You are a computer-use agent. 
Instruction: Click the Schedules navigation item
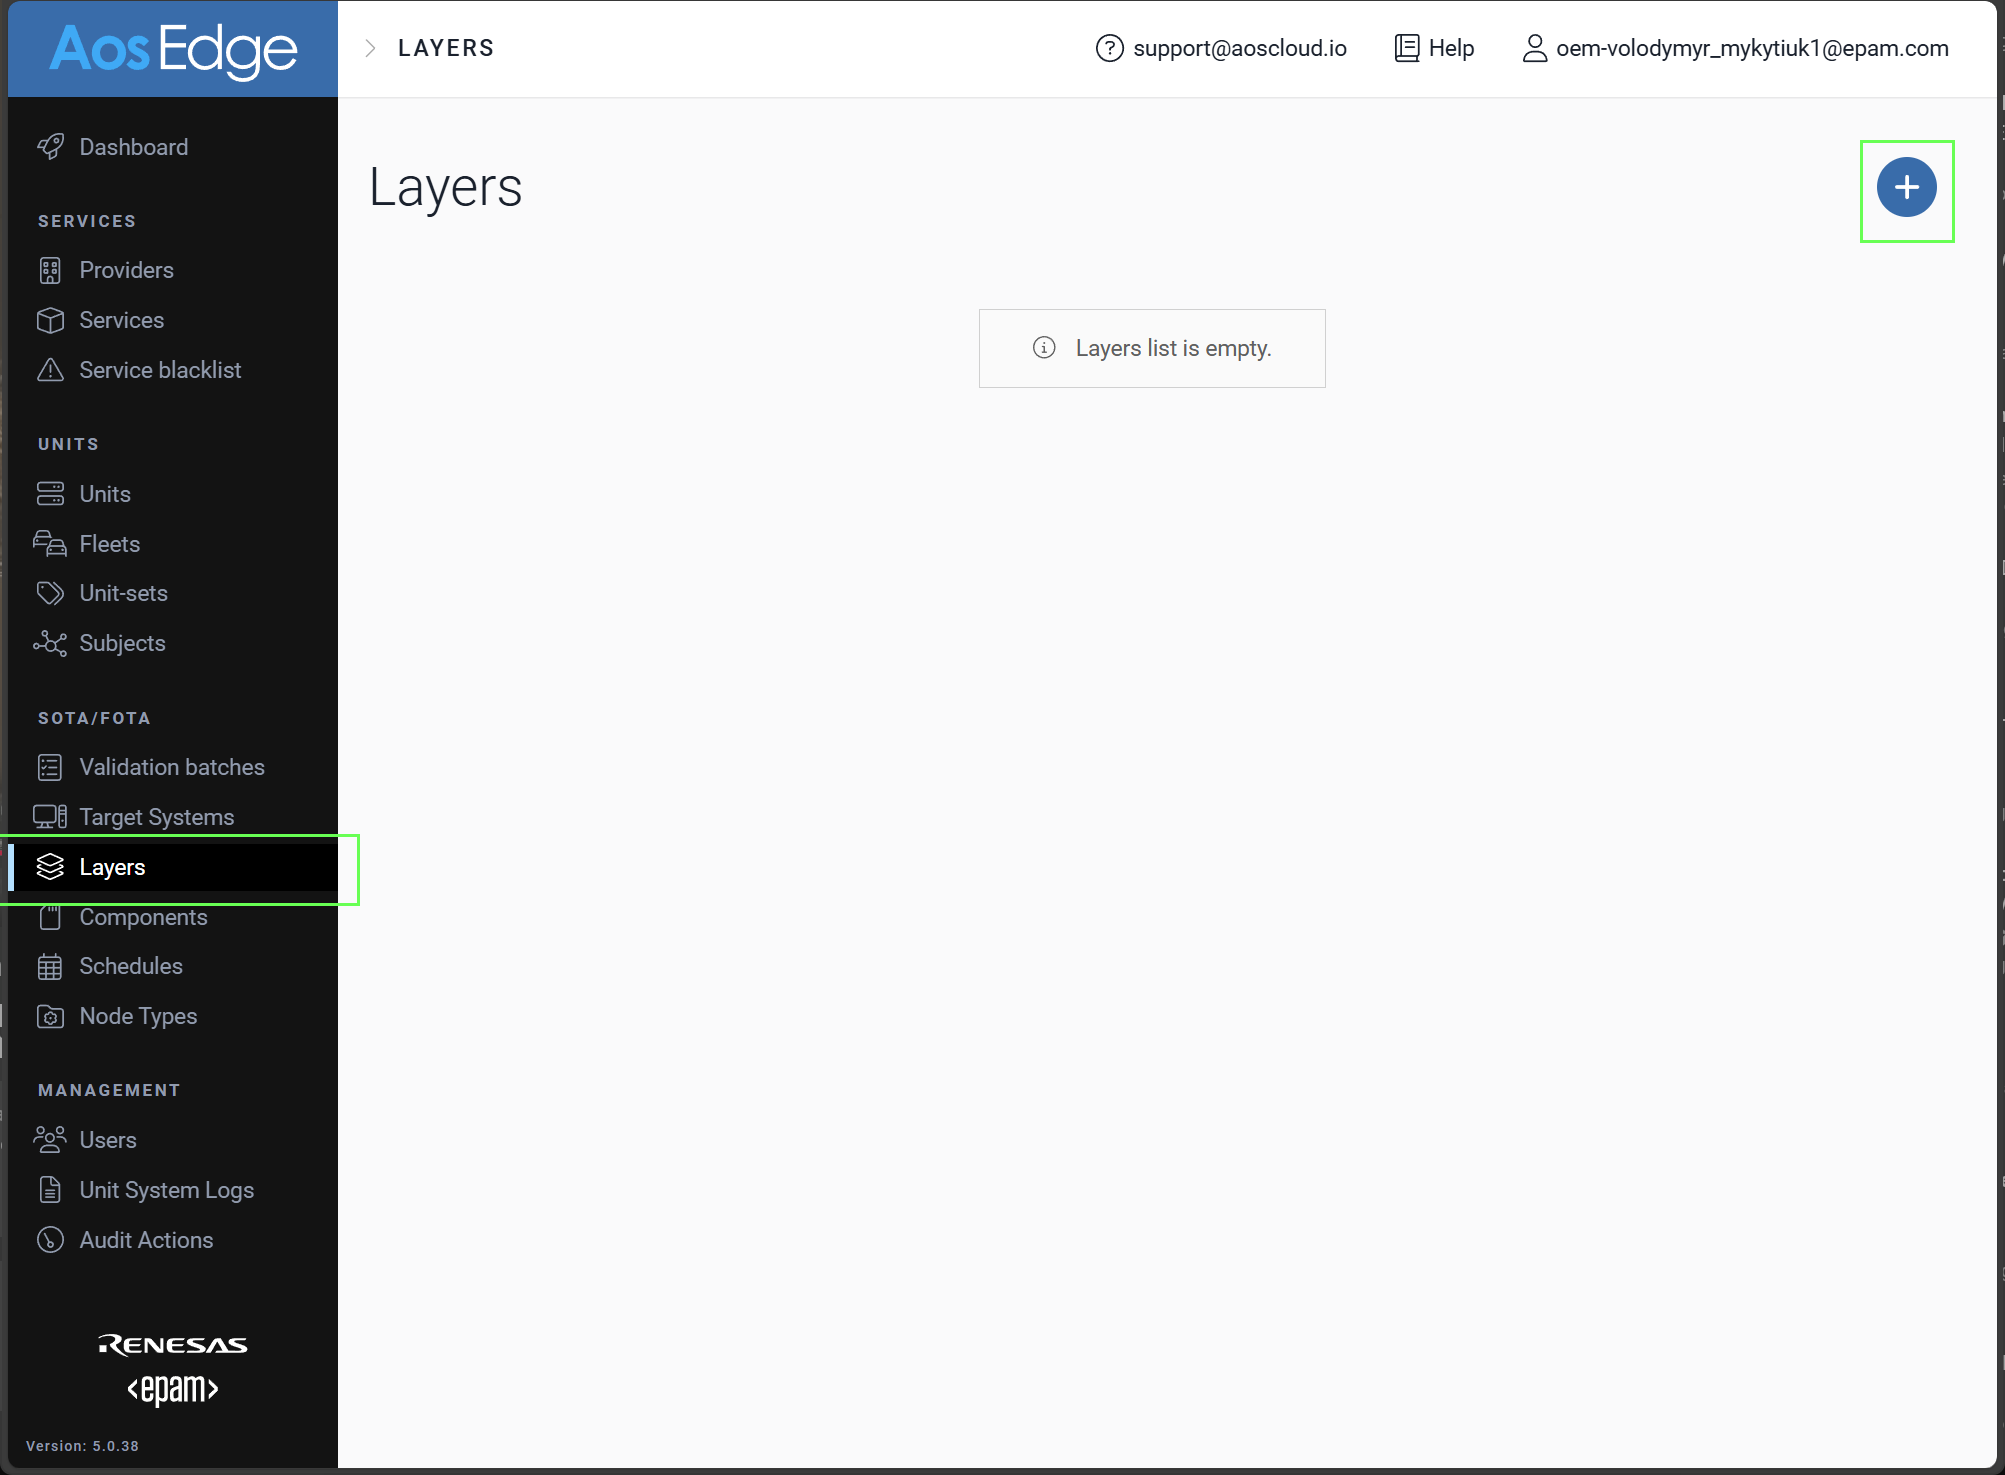131,966
